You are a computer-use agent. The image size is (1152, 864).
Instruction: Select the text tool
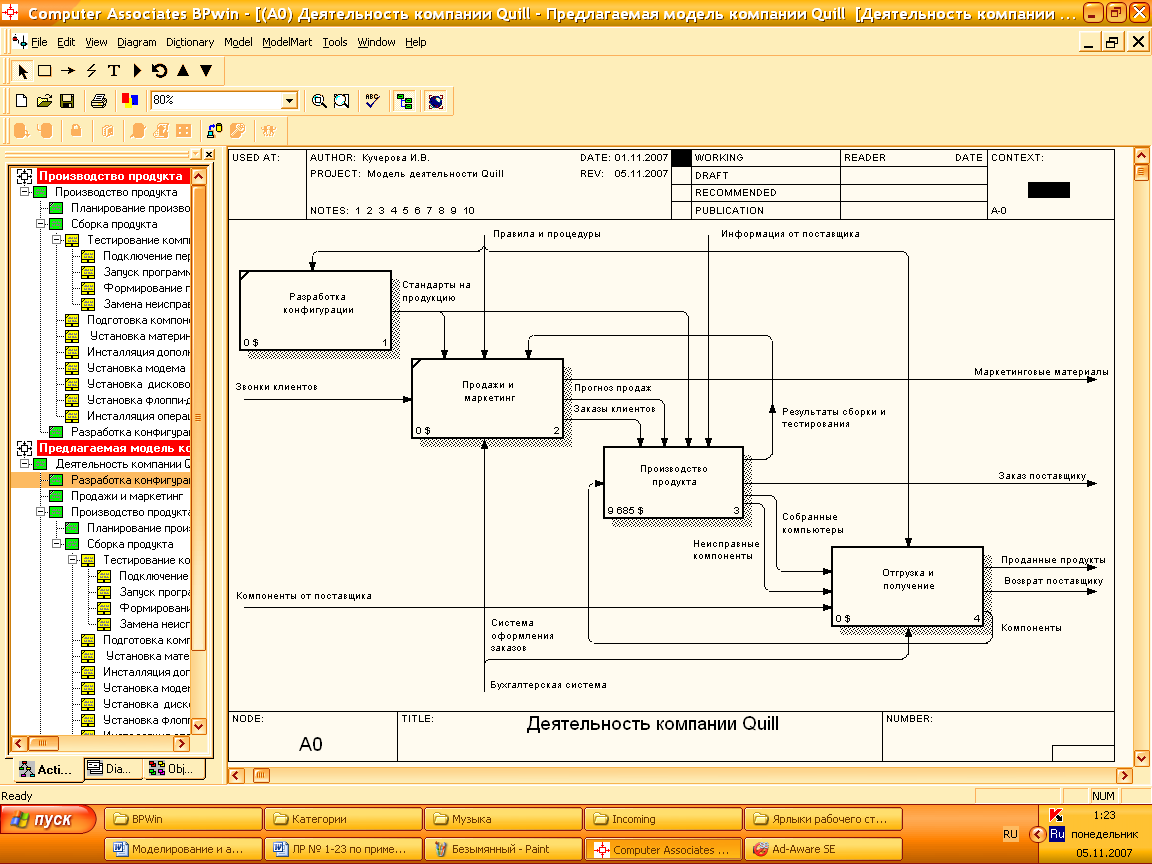click(x=113, y=71)
